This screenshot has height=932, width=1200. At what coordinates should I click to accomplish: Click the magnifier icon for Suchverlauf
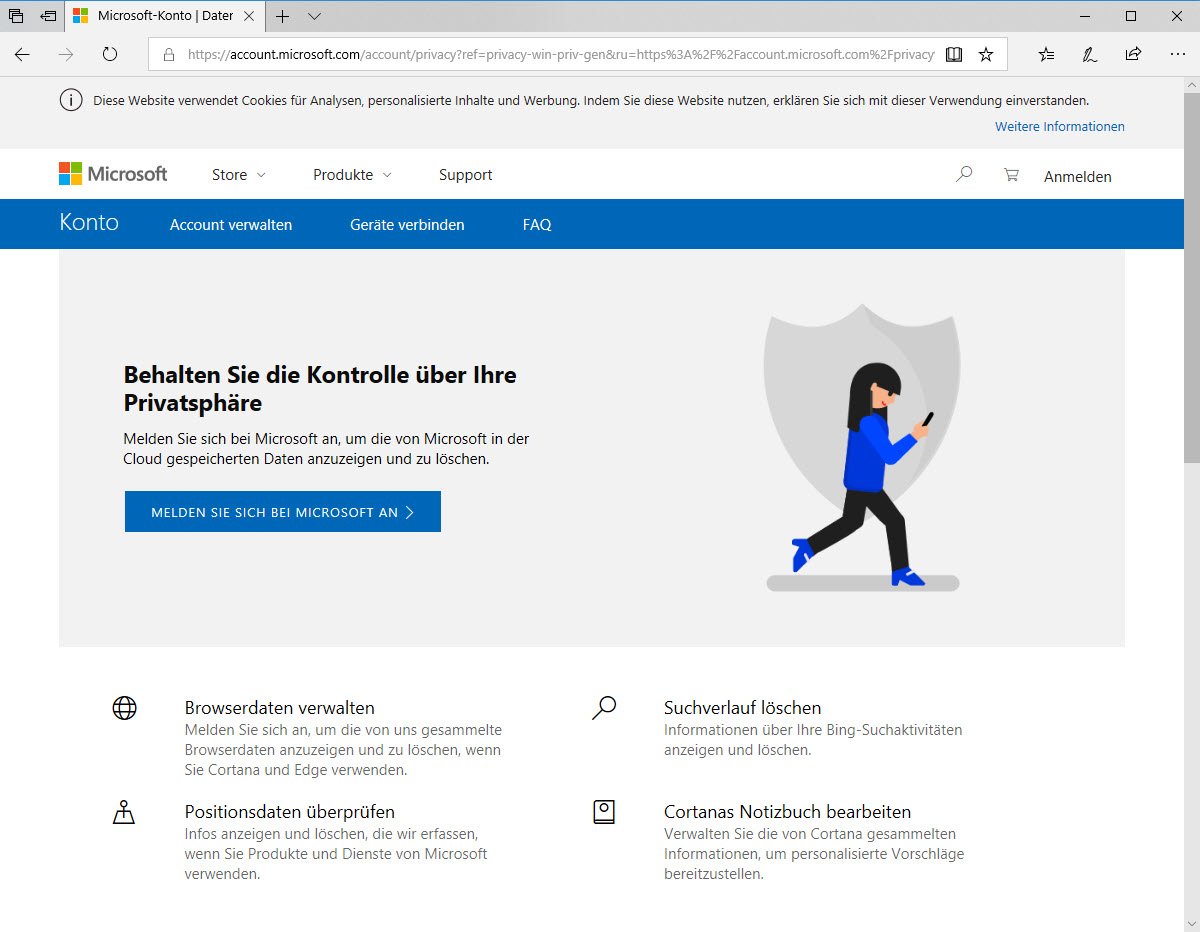[x=604, y=708]
